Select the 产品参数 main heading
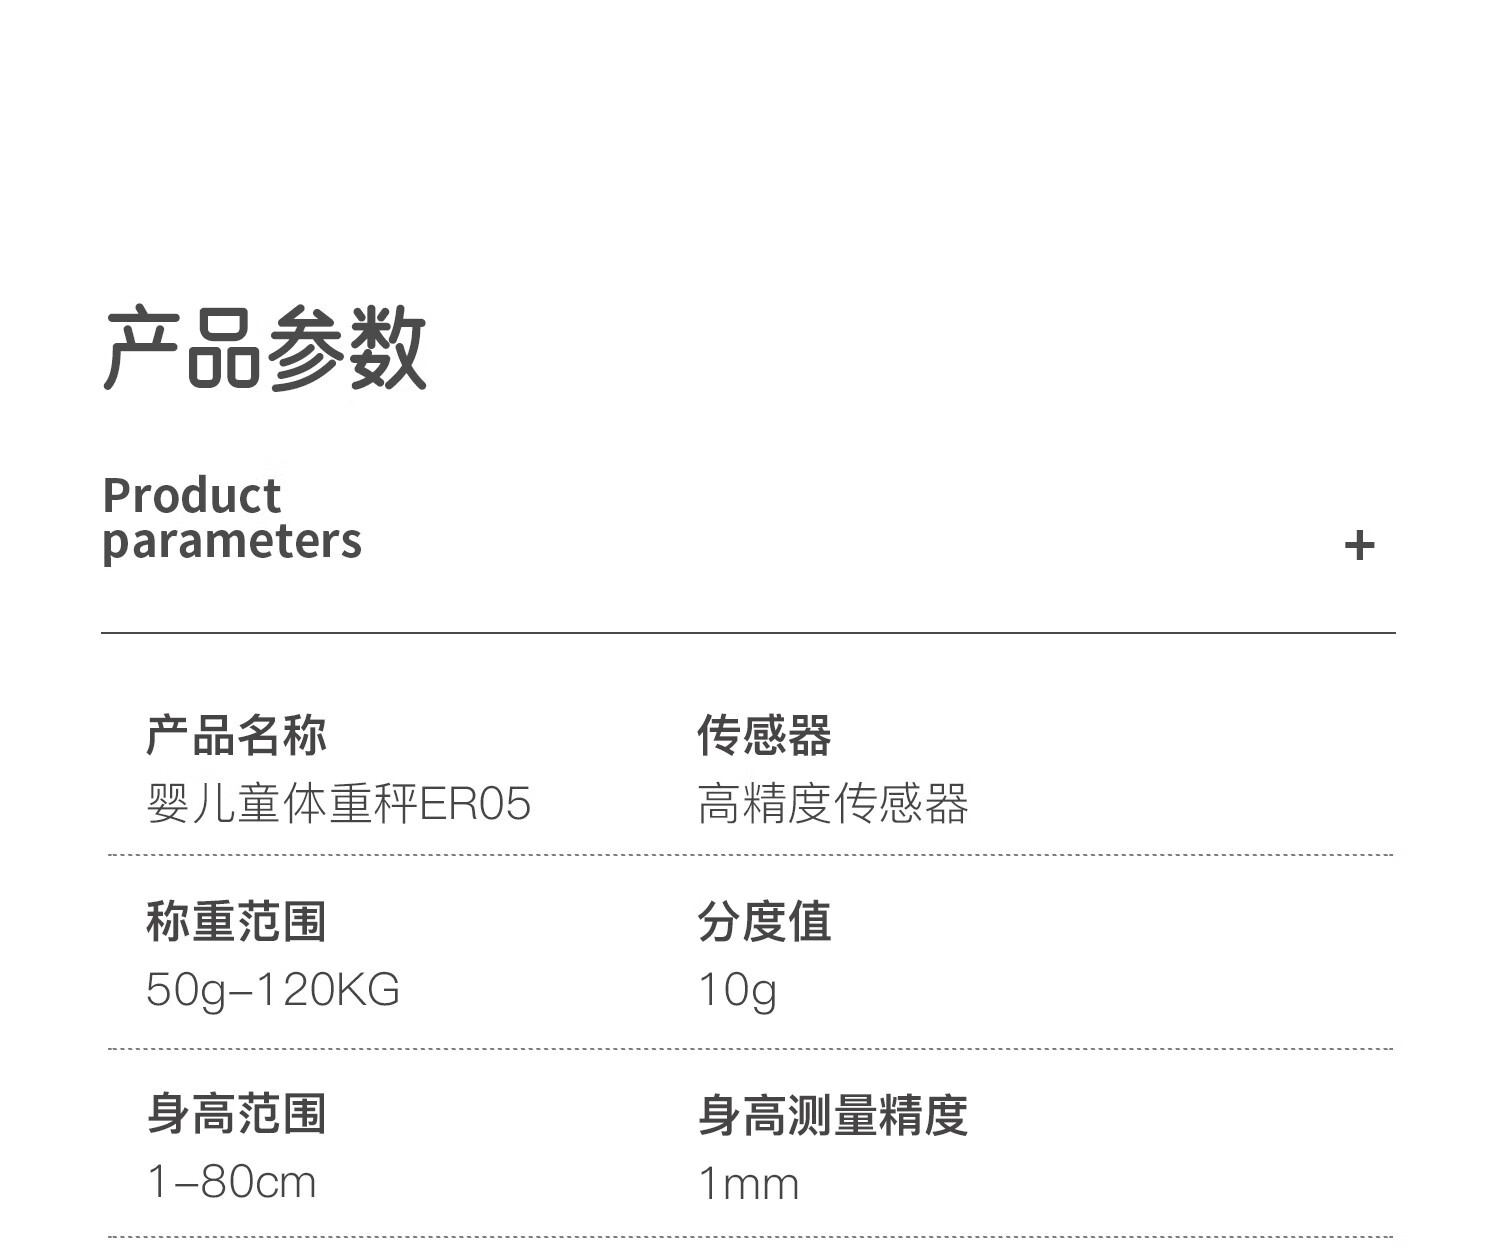Image resolution: width=1500 pixels, height=1250 pixels. [265, 348]
